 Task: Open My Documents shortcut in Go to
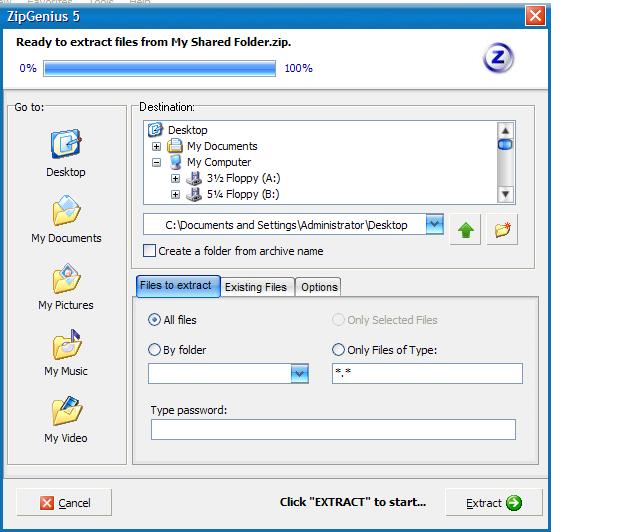(66, 211)
